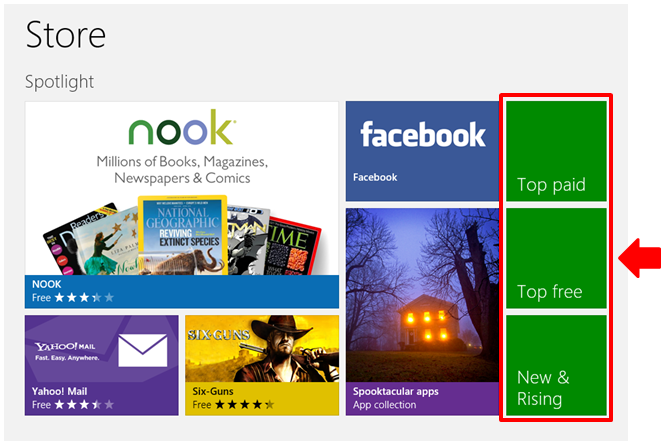Click the nook logo
The height and width of the screenshot is (444, 664).
coord(182,128)
